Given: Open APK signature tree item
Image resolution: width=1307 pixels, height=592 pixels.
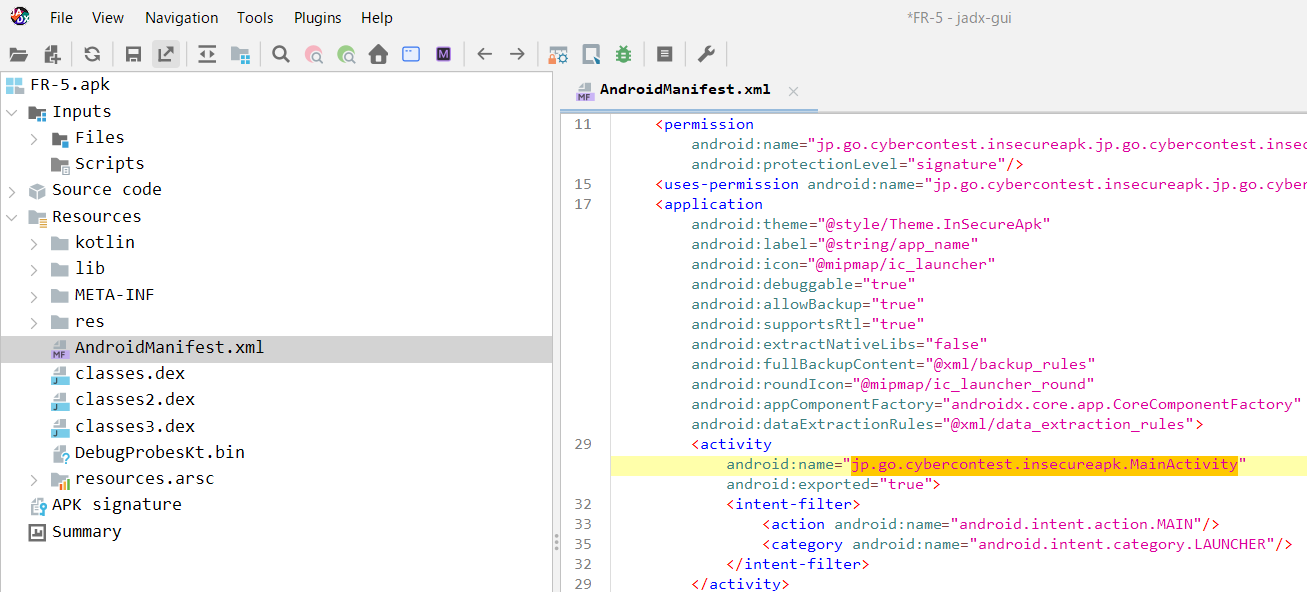Looking at the screenshot, I should (117, 505).
